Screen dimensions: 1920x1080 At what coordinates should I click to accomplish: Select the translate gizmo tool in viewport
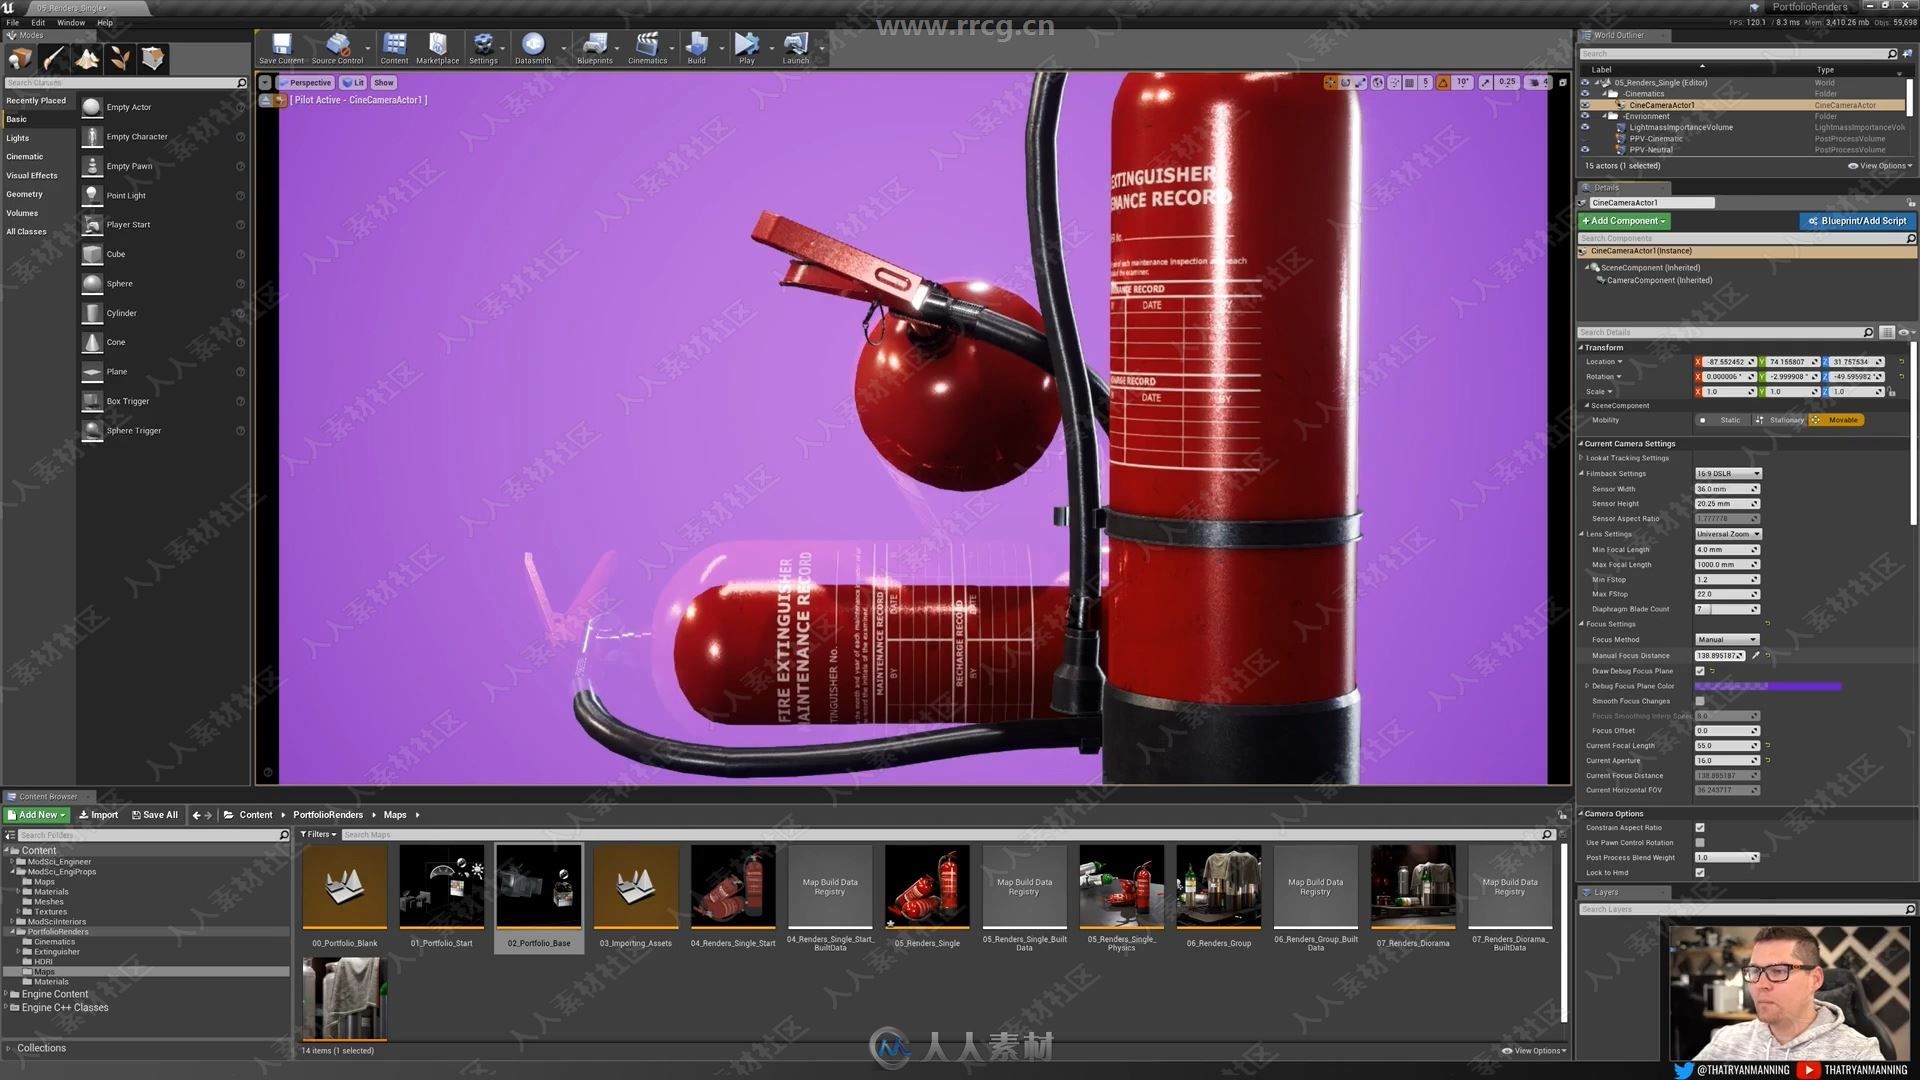(1330, 83)
